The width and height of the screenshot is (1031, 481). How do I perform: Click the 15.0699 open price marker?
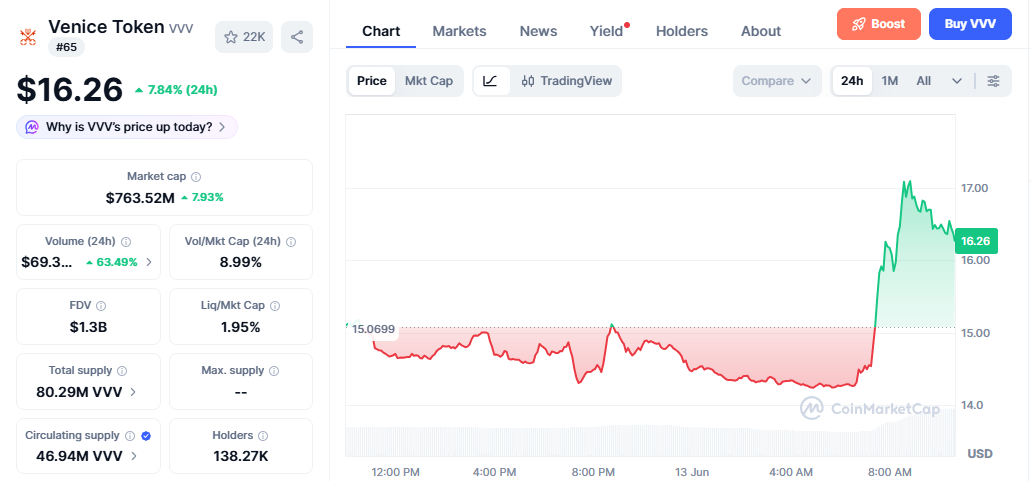(x=373, y=329)
